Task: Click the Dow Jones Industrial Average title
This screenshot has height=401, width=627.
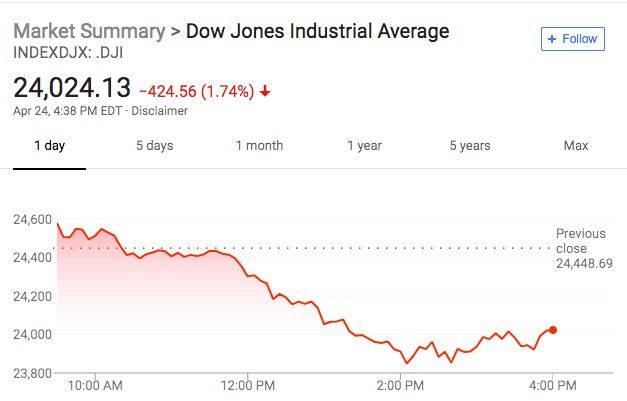Action: [319, 31]
